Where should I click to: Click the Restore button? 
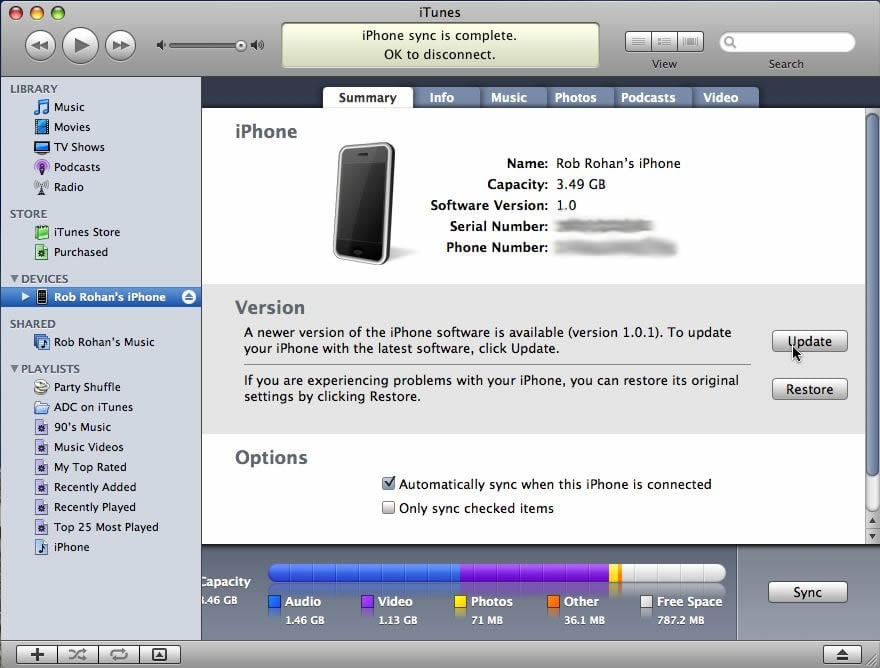809,389
